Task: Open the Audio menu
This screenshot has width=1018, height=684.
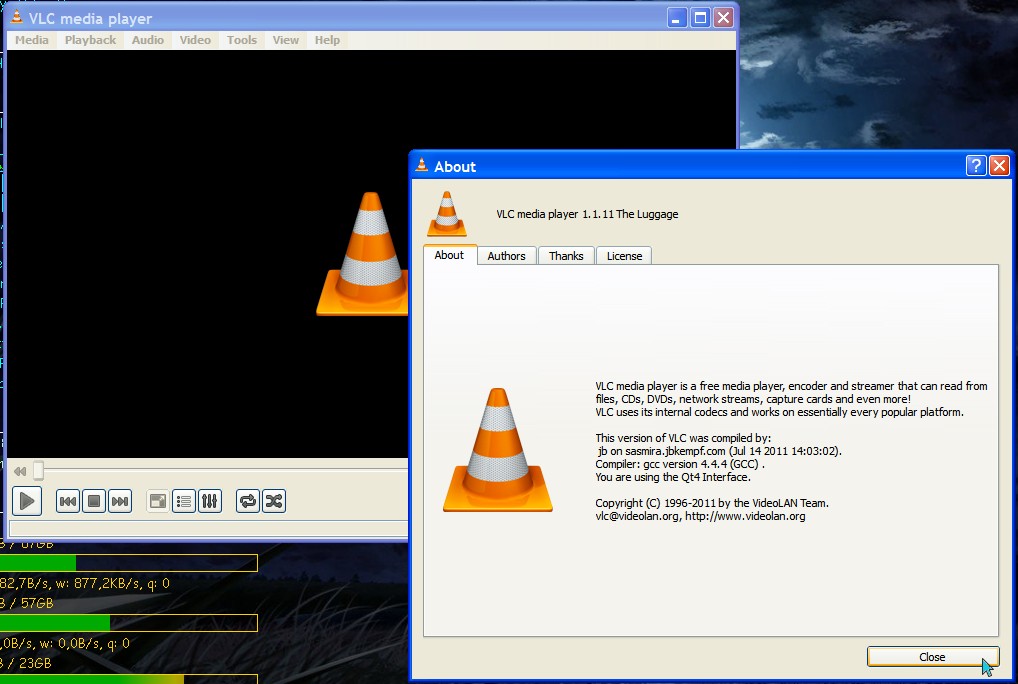Action: pyautogui.click(x=148, y=40)
